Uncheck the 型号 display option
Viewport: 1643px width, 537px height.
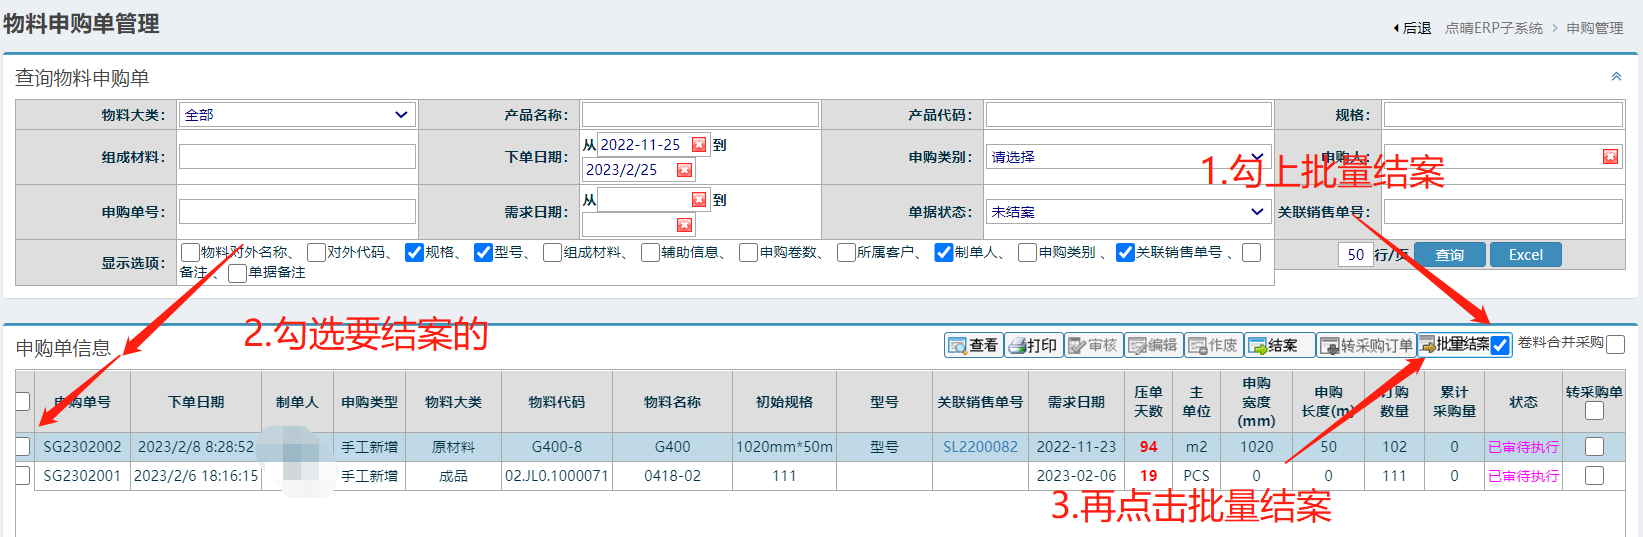483,252
